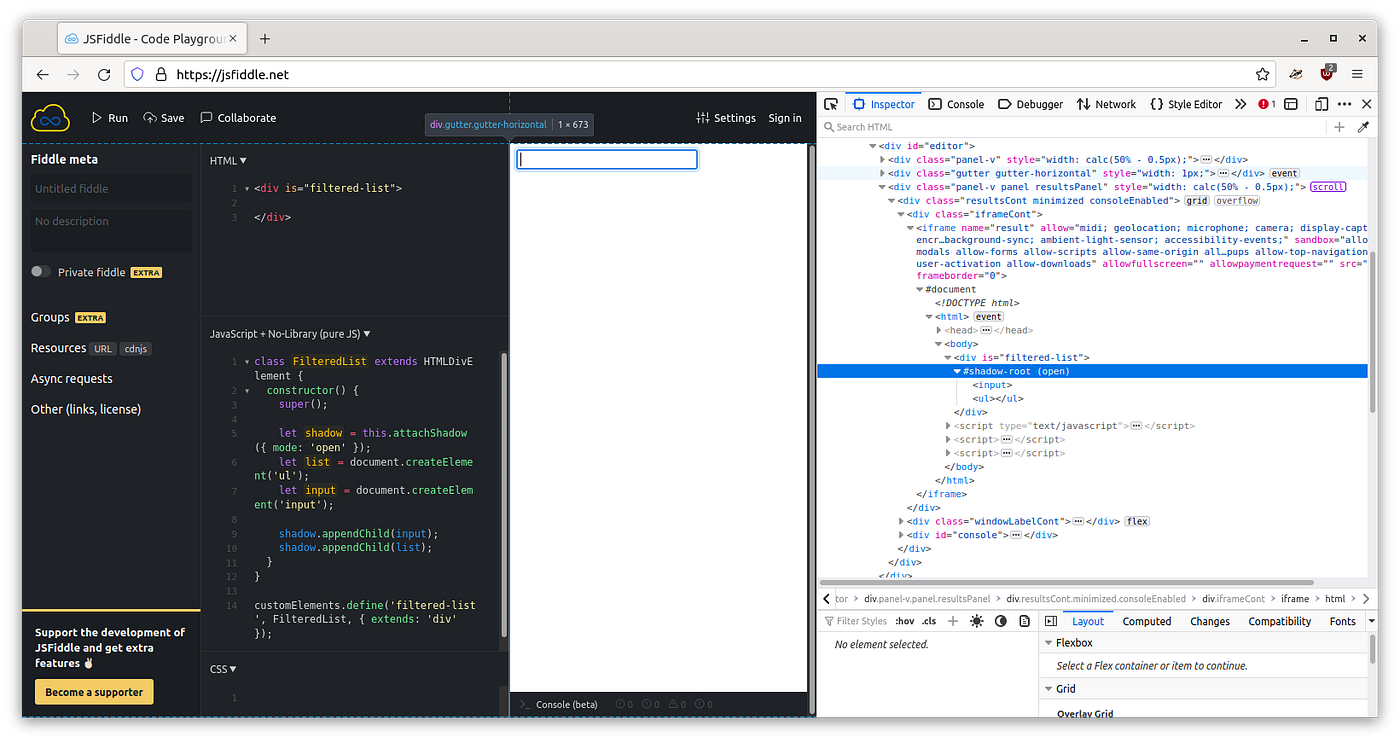Open the Style Editor tab
1400x742 pixels.
point(1186,104)
